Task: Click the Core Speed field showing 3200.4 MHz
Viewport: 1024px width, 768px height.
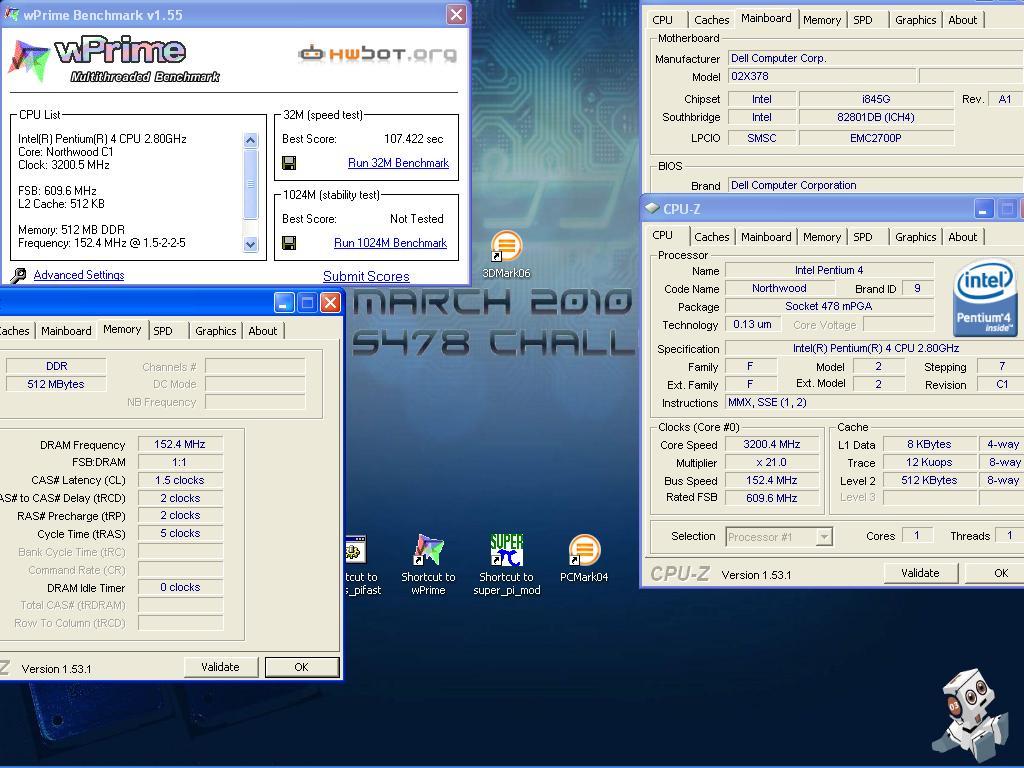Action: (772, 444)
